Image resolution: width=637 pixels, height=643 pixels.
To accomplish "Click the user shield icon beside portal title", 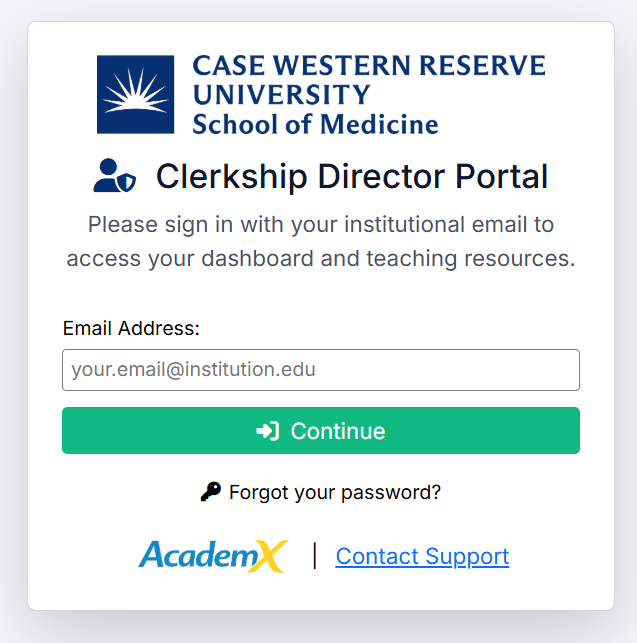I will click(114, 176).
